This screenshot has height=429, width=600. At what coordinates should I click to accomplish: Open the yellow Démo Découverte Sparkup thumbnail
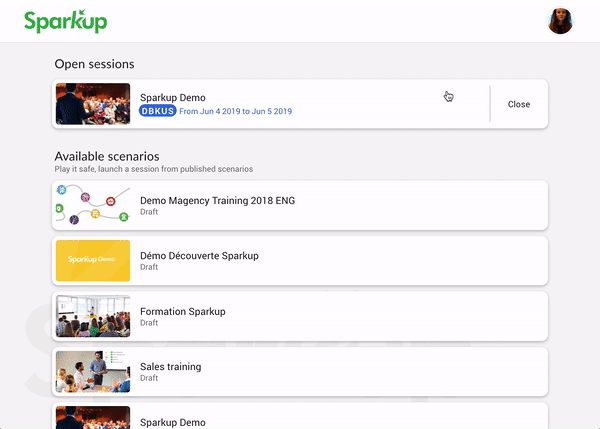93,261
